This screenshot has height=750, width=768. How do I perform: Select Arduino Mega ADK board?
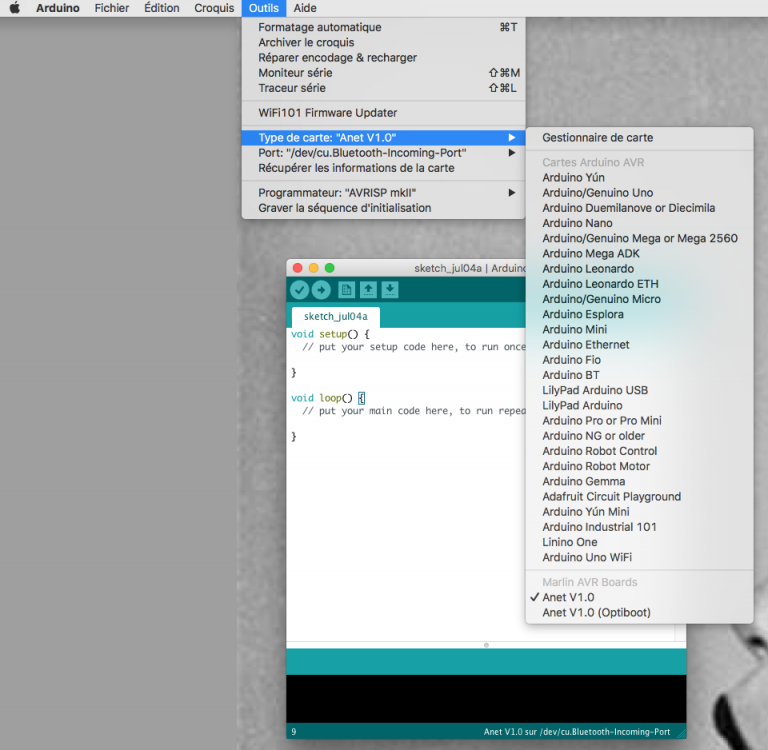pyautogui.click(x=639, y=253)
